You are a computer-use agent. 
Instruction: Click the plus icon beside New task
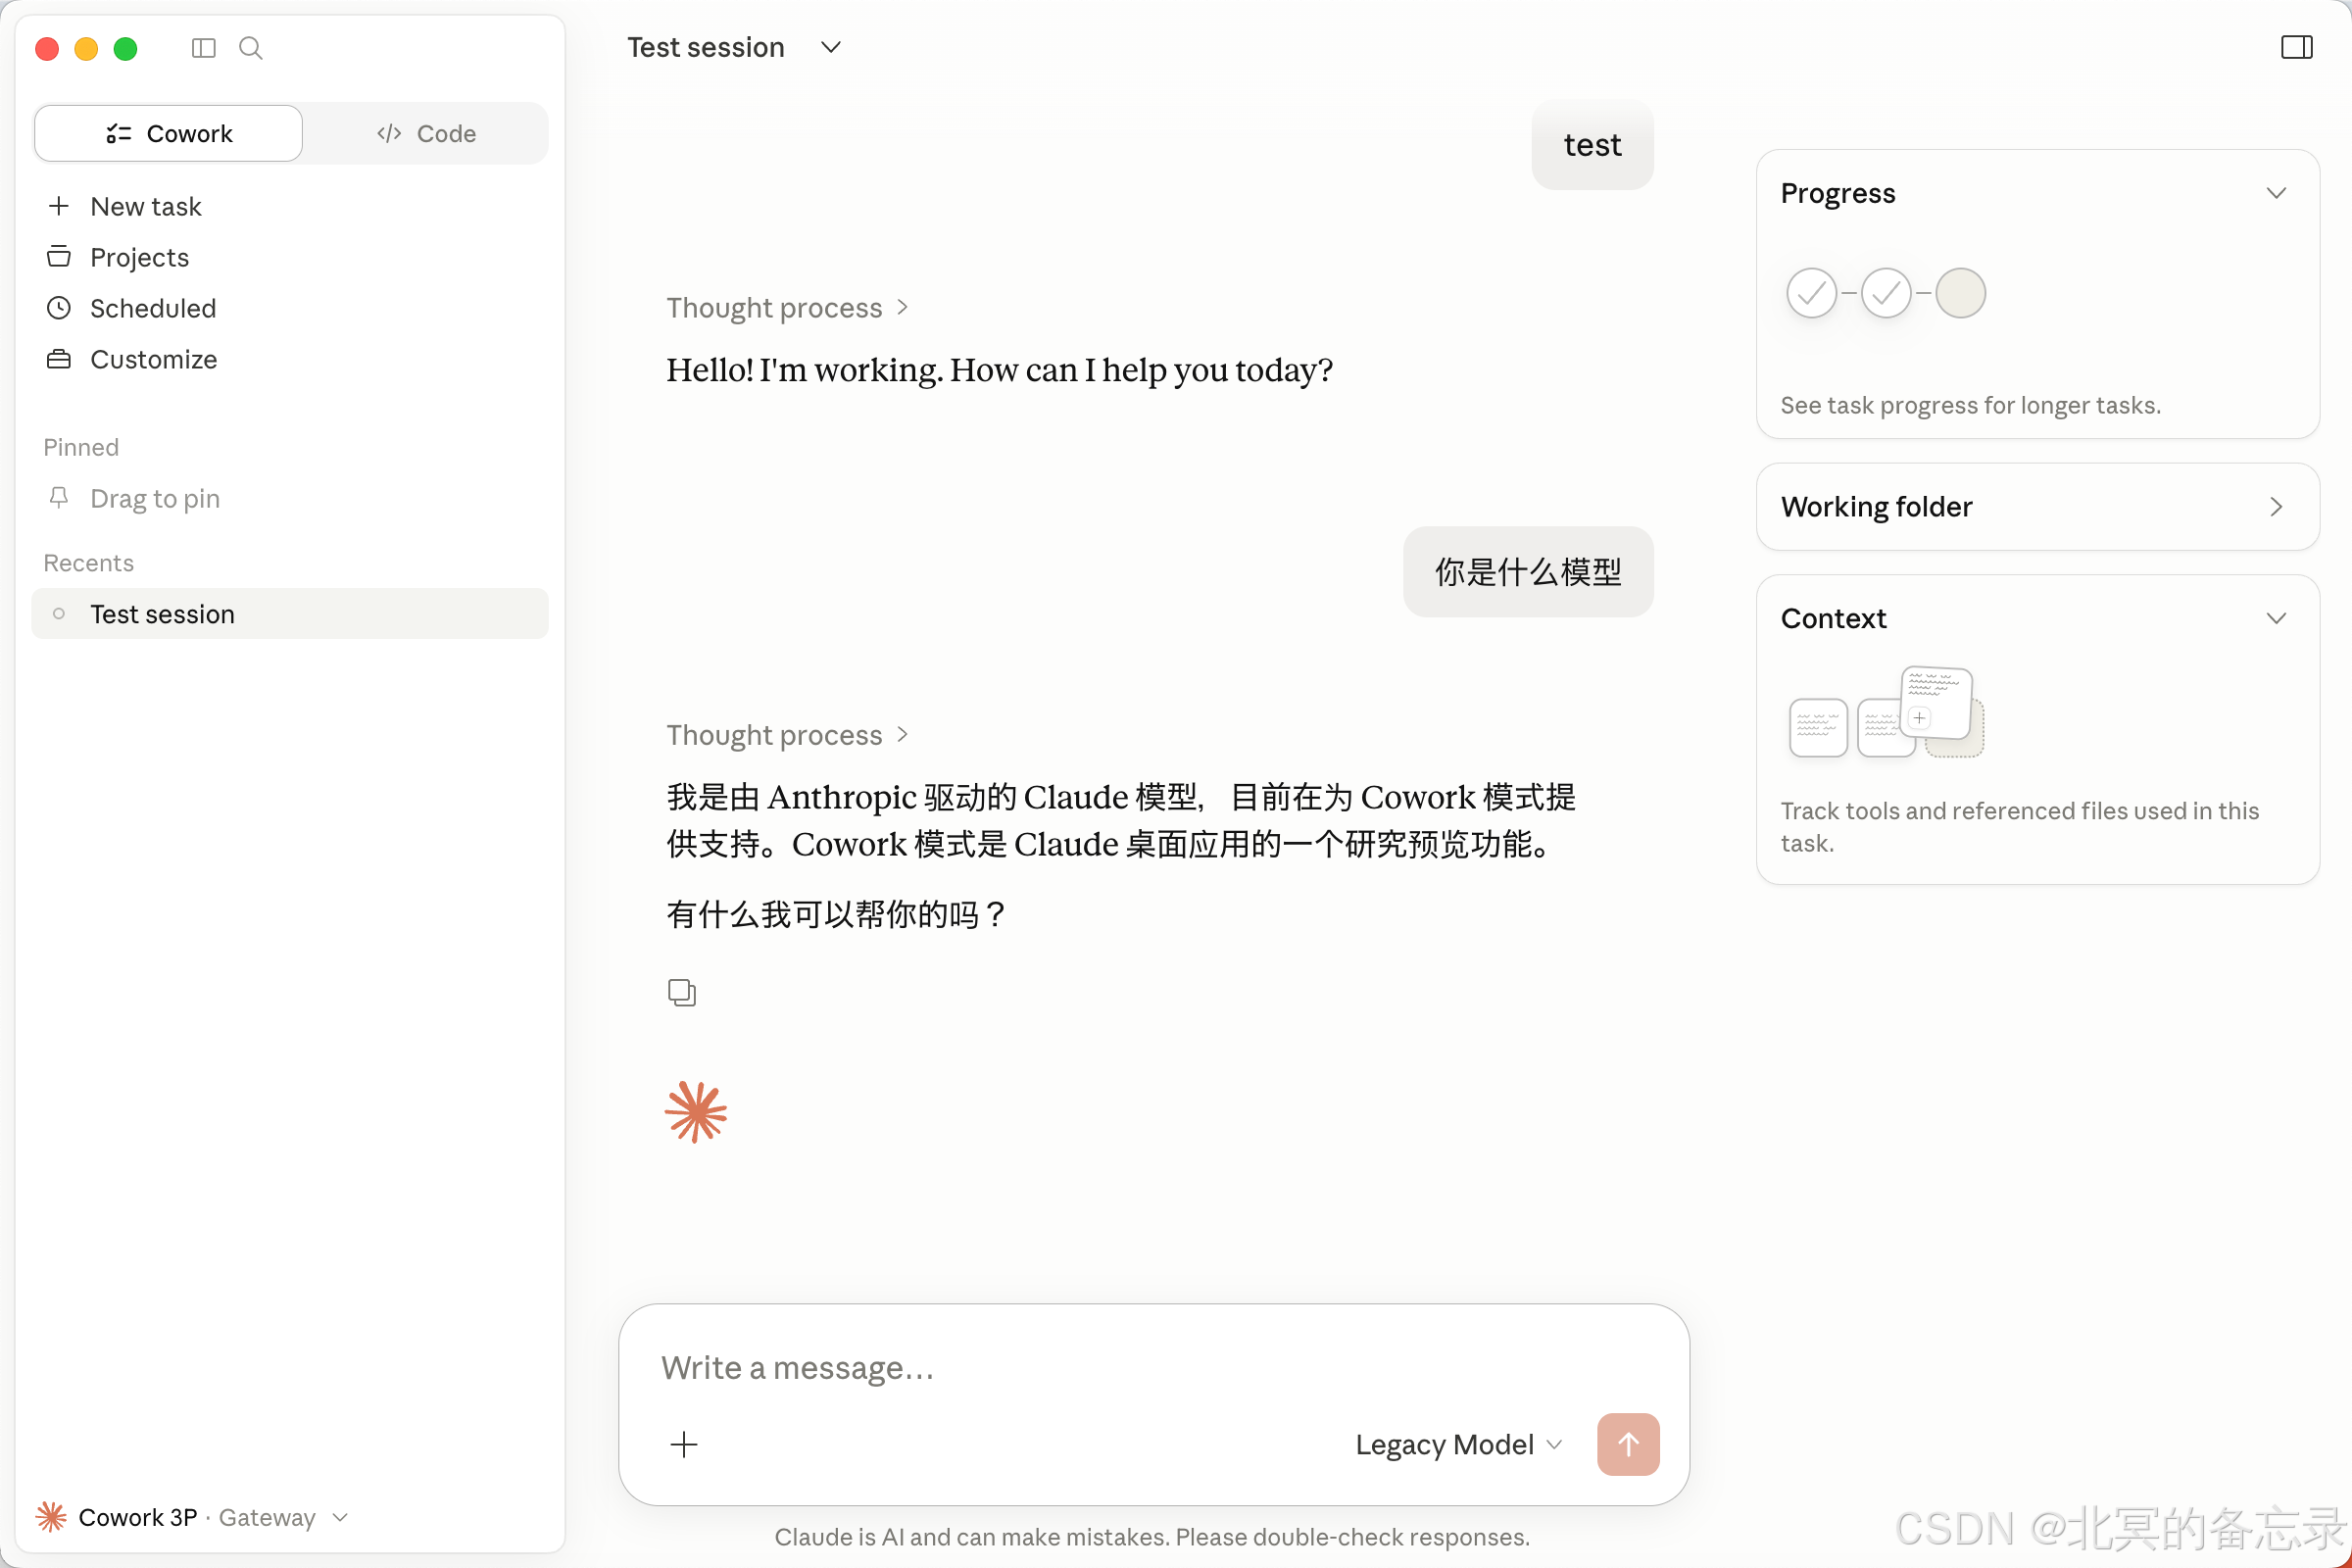(x=59, y=206)
